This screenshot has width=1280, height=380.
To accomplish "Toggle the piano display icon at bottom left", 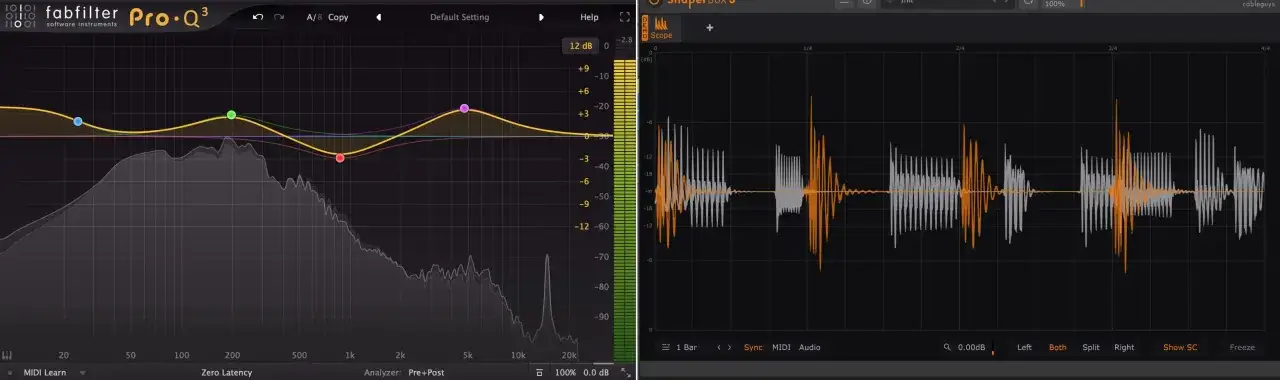I will [x=7, y=356].
